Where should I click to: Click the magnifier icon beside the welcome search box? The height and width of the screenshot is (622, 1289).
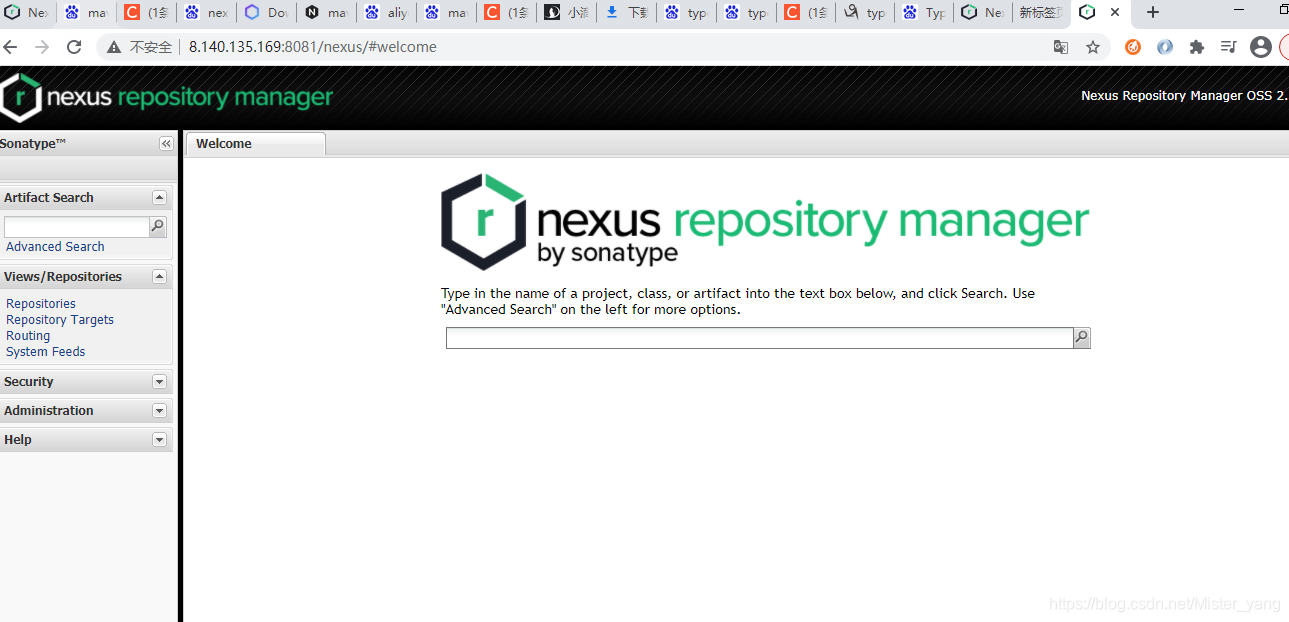point(1081,338)
